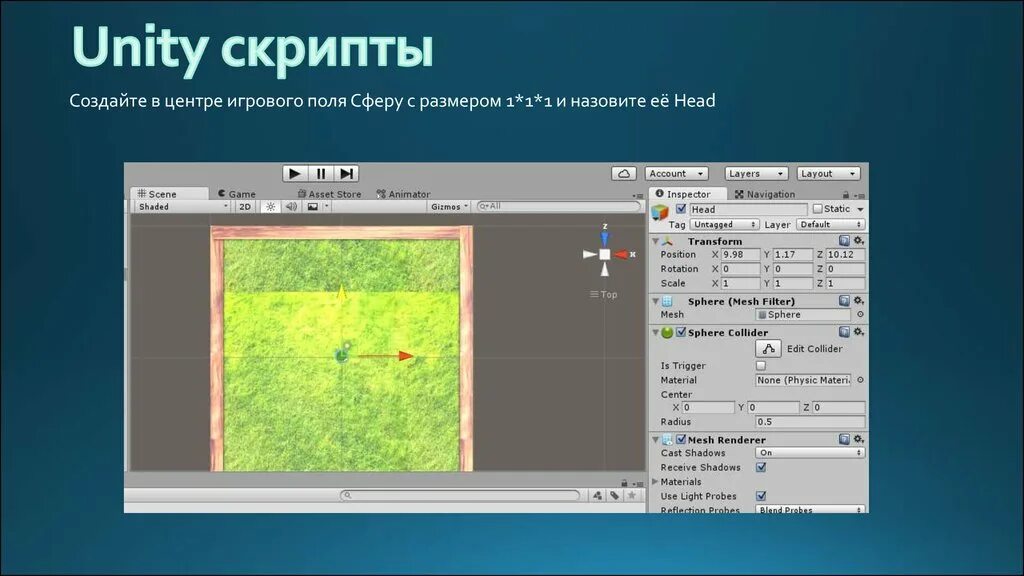The width and height of the screenshot is (1024, 576).
Task: Advance one frame with the Step button
Action: coord(346,174)
